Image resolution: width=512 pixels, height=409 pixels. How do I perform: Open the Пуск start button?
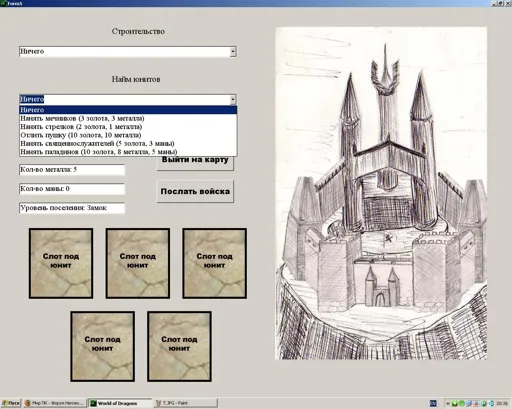11,403
